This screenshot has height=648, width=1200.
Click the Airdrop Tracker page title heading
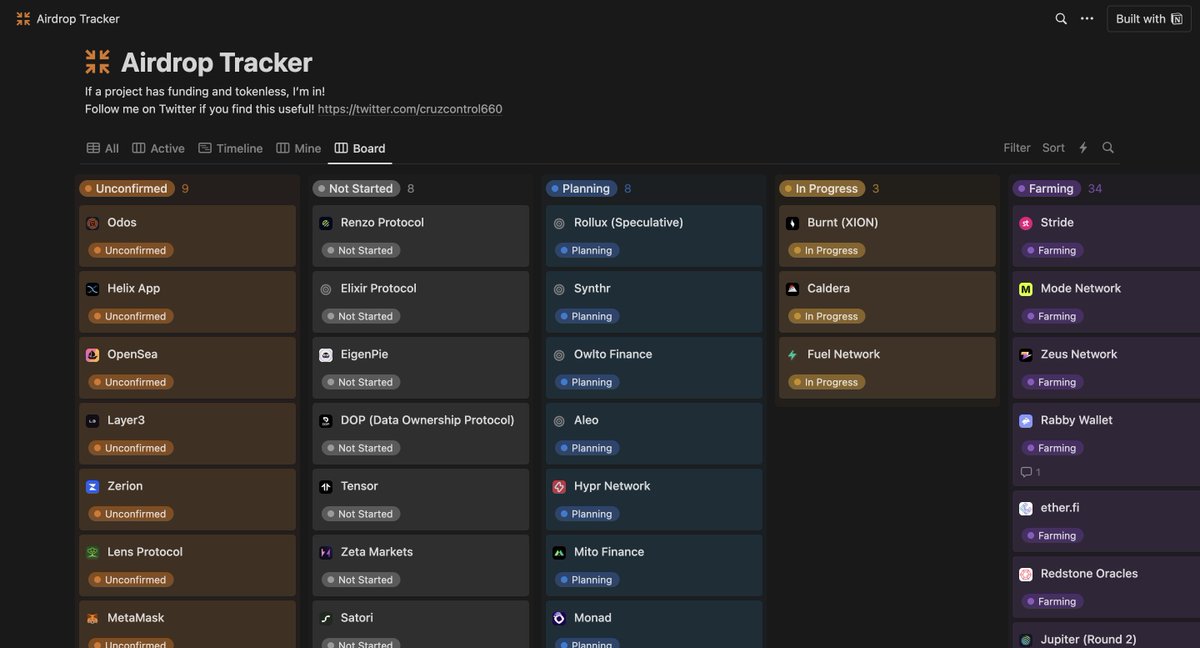pos(217,62)
